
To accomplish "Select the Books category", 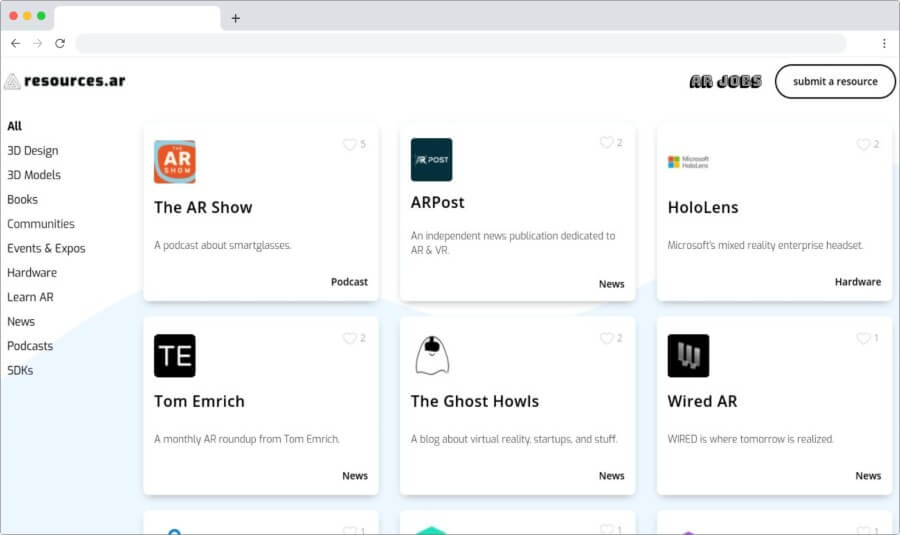I will 22,200.
